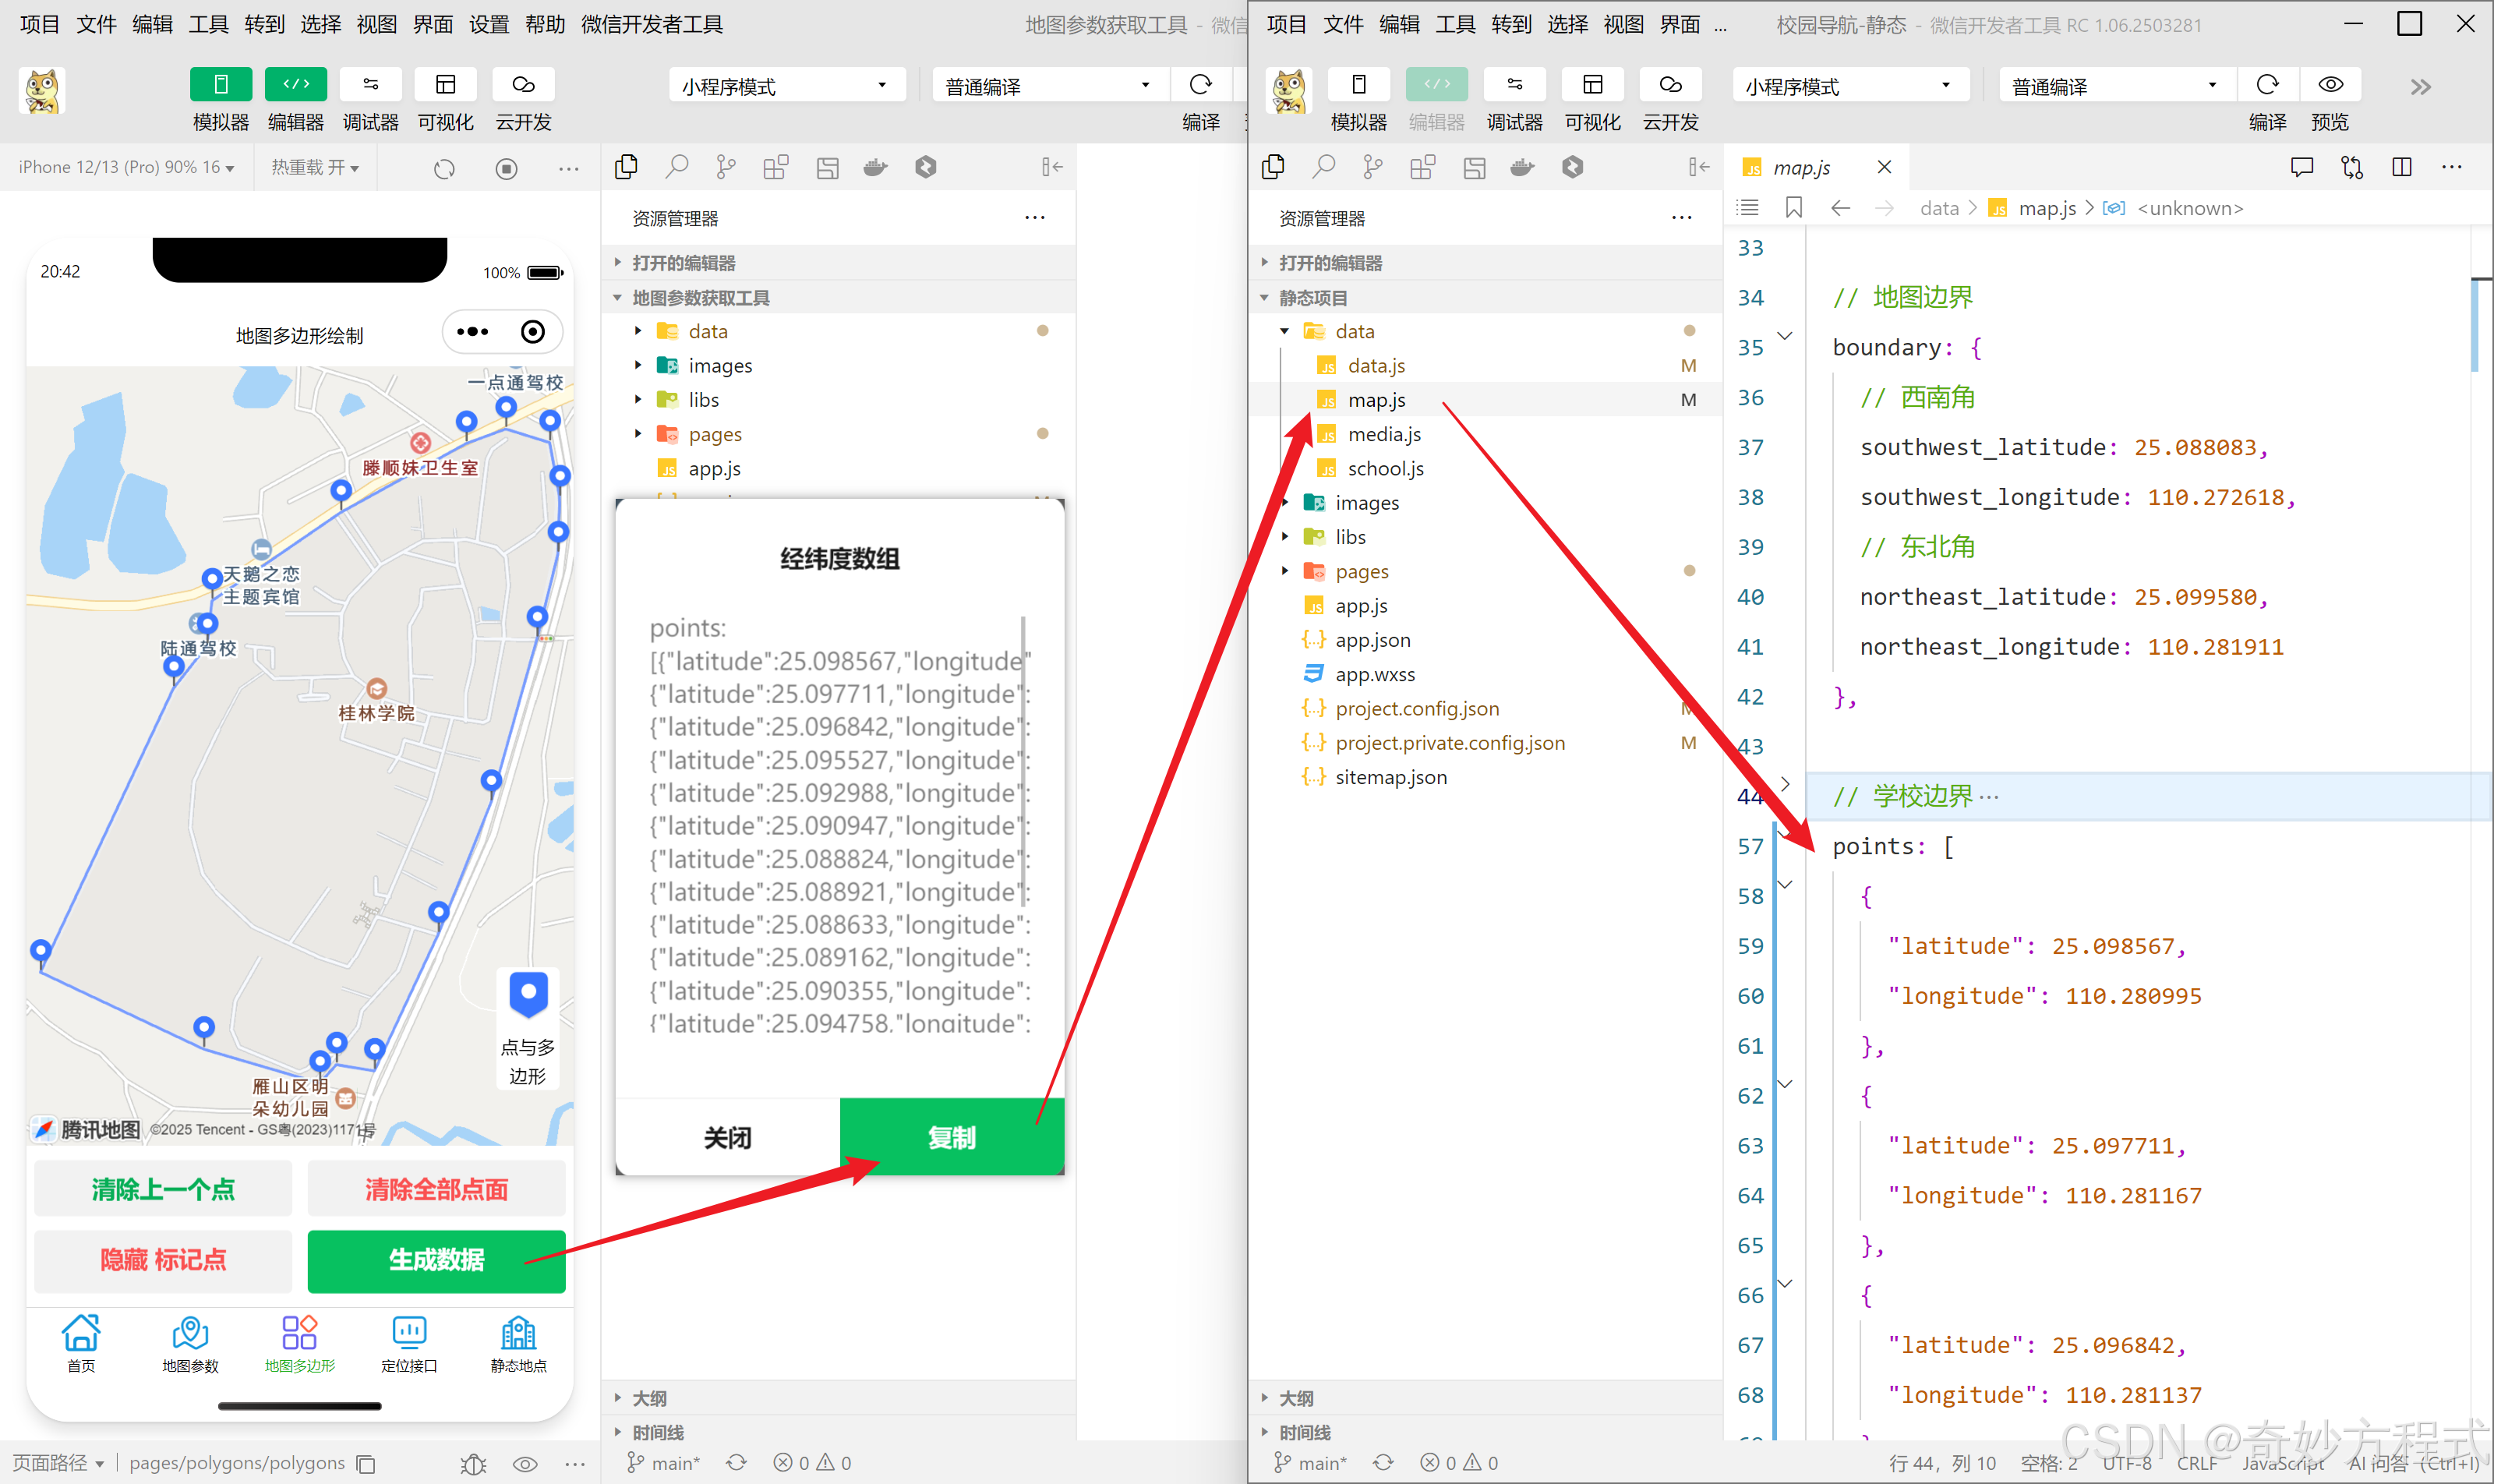Click the search icon in left sidebar
This screenshot has height=1484, width=2494.
pyautogui.click(x=677, y=167)
